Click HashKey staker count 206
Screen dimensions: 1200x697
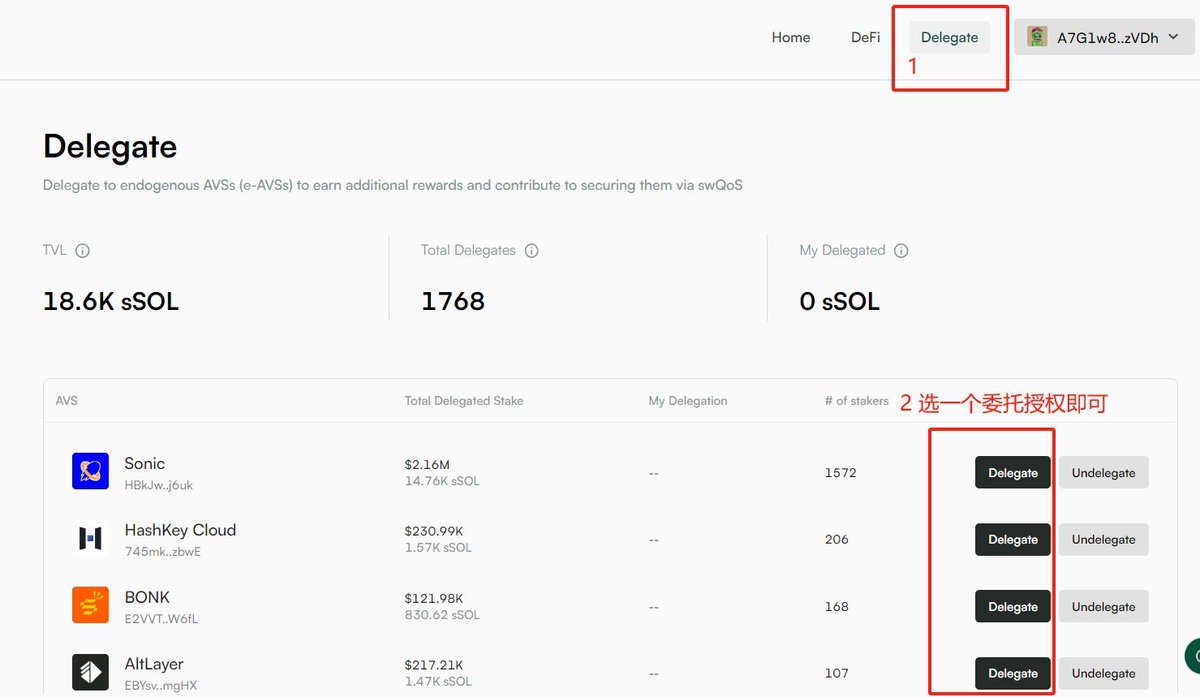tap(836, 539)
